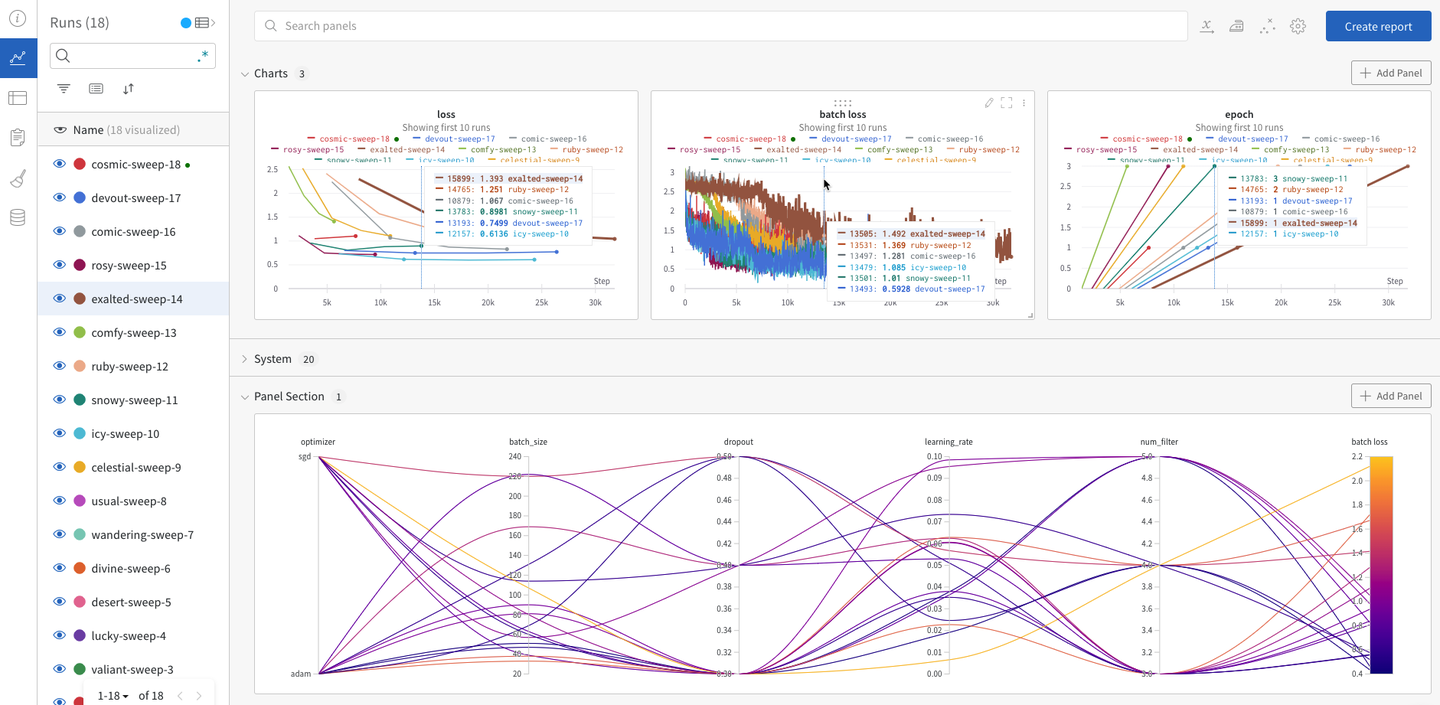The image size is (1440, 705).
Task: Open the 1-18 runs pagination dropdown
Action: coord(113,695)
